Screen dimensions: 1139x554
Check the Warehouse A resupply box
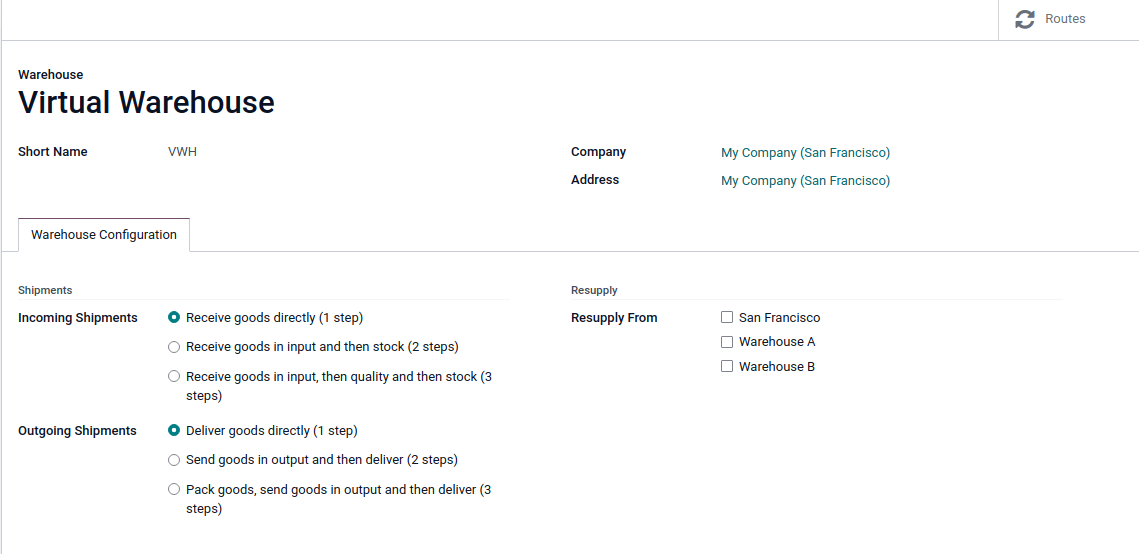[x=727, y=342]
